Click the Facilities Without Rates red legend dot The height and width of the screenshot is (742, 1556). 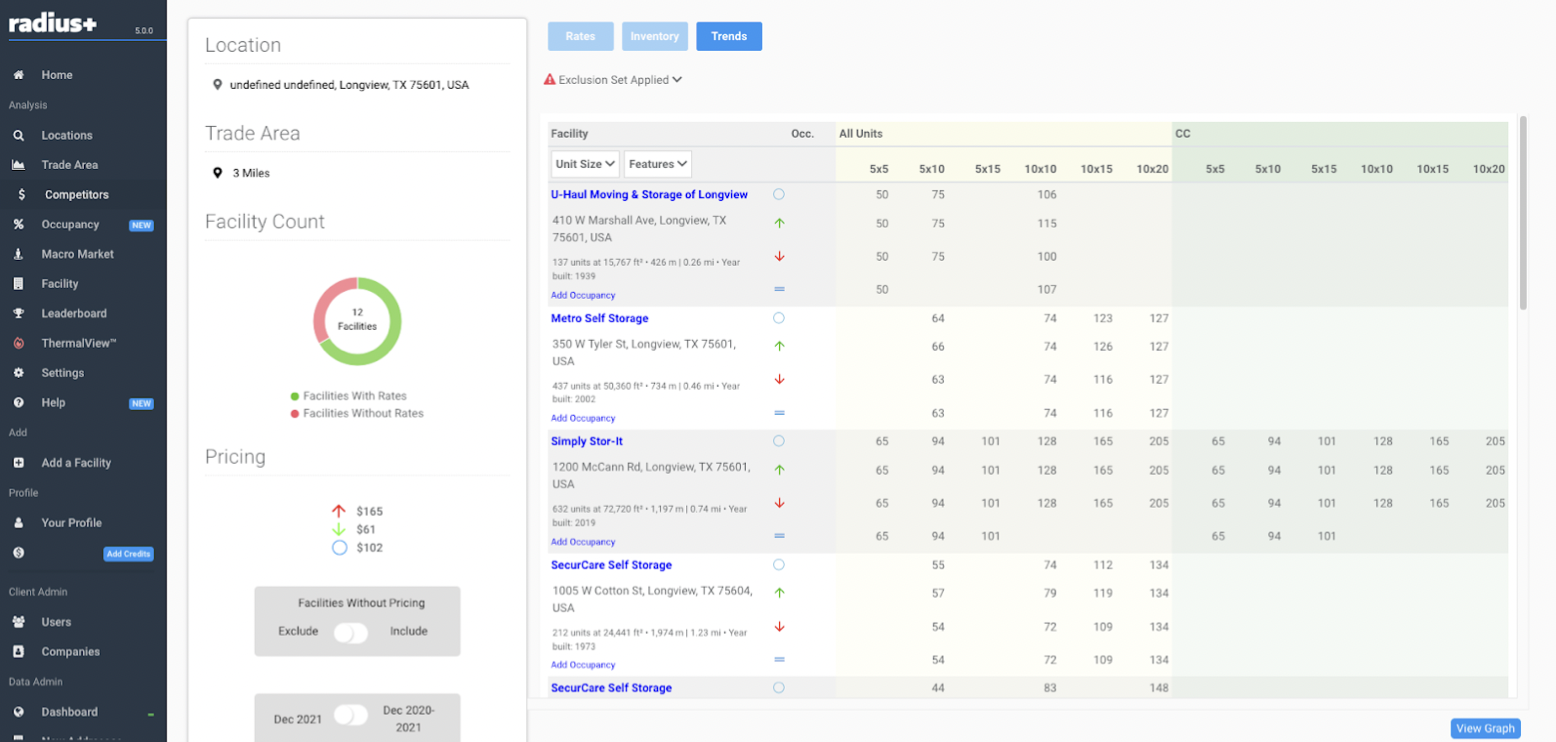[295, 413]
